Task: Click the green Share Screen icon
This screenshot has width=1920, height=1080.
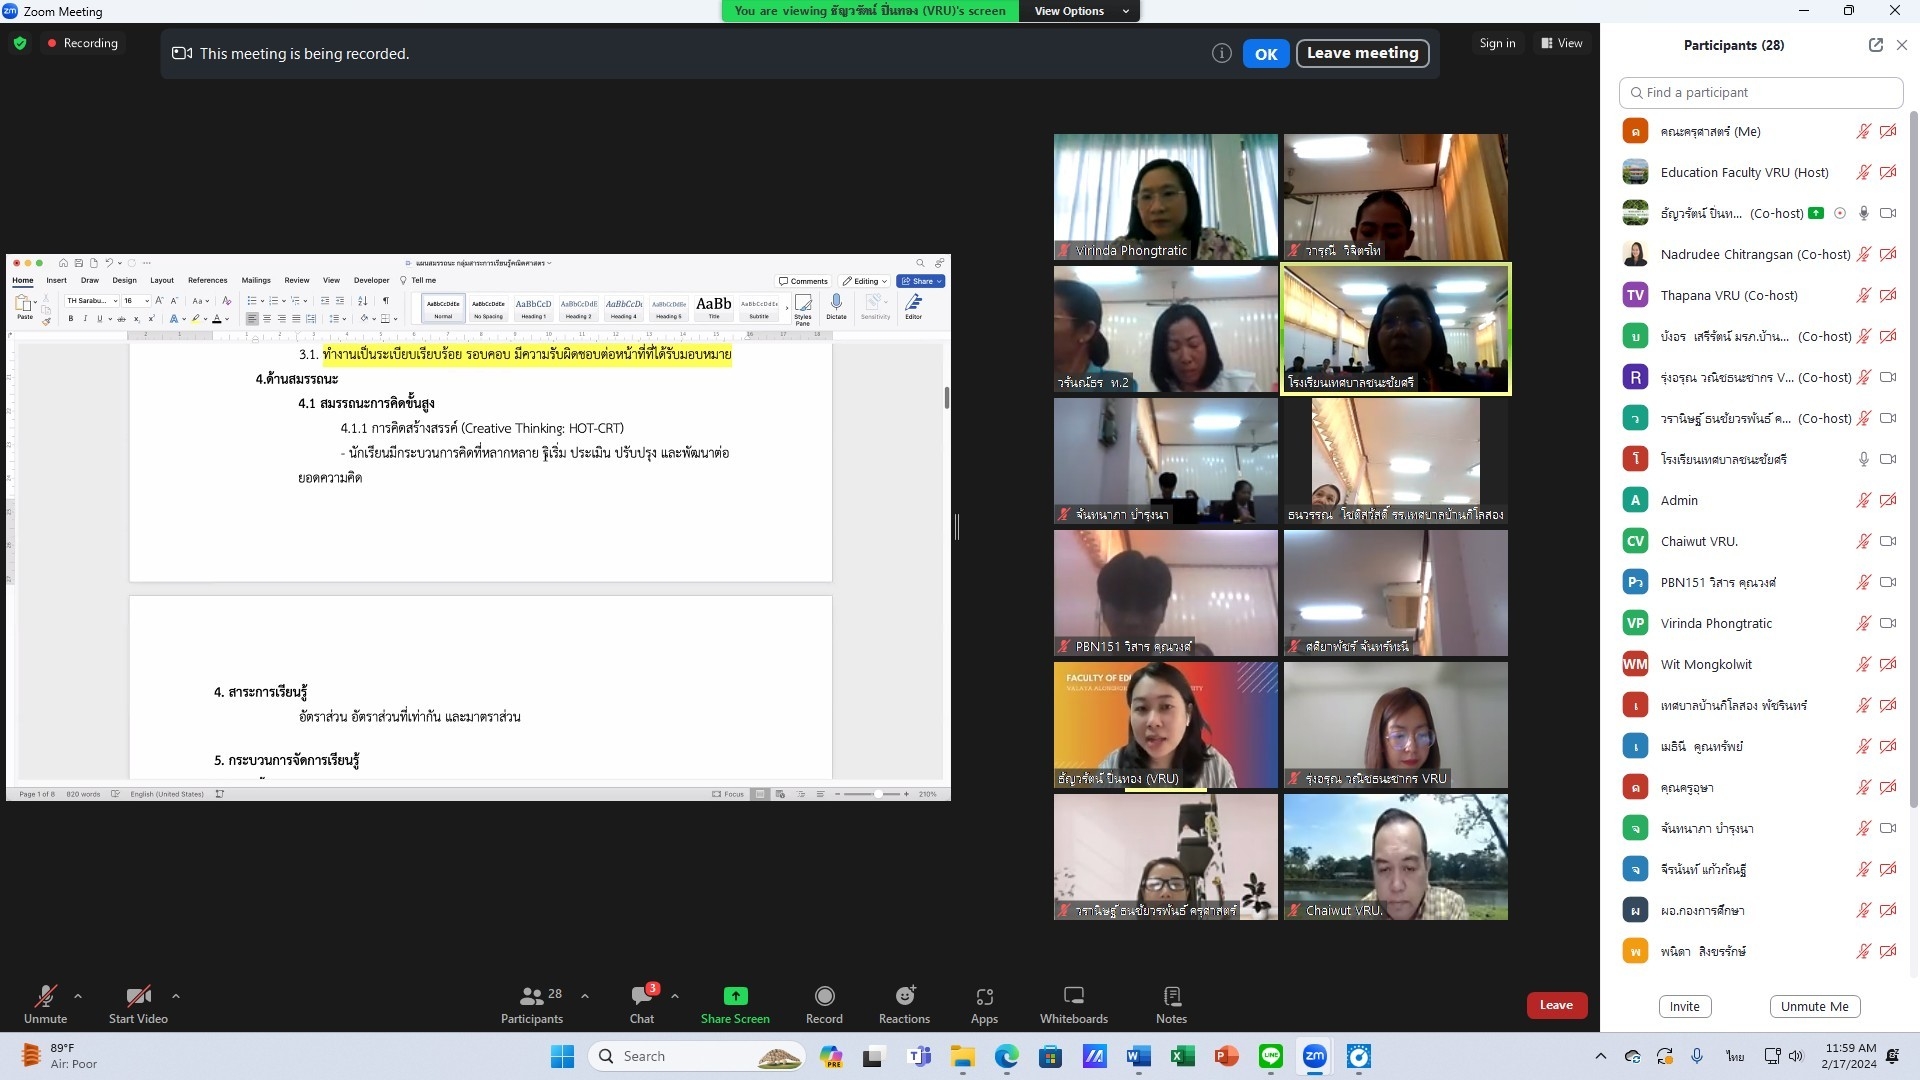Action: [x=735, y=996]
